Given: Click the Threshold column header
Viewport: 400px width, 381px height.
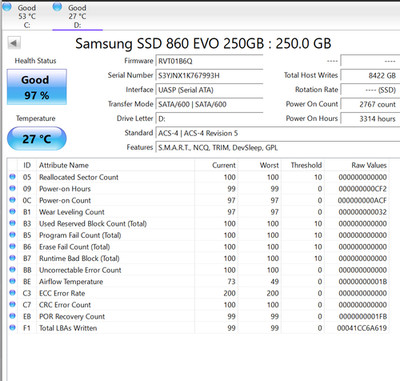Looking at the screenshot, I should pyautogui.click(x=303, y=165).
